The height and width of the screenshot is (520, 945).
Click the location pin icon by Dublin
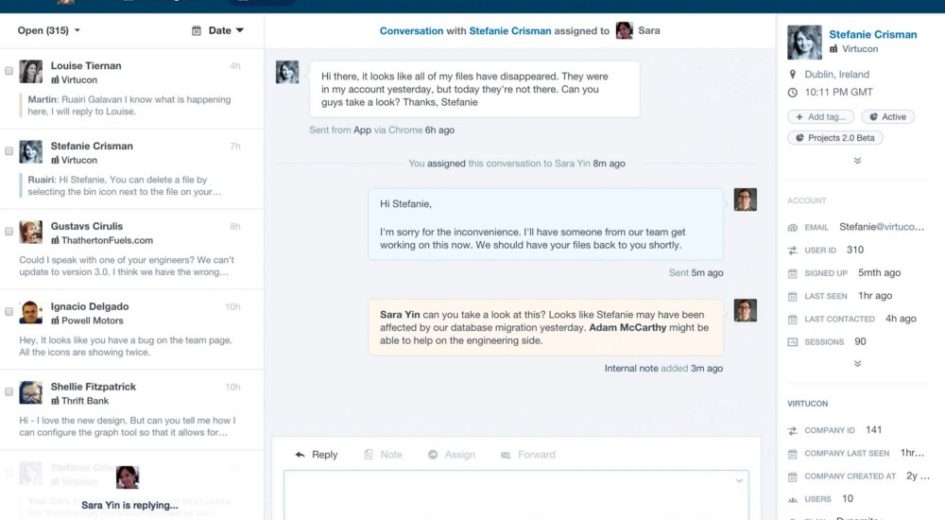[x=793, y=75]
